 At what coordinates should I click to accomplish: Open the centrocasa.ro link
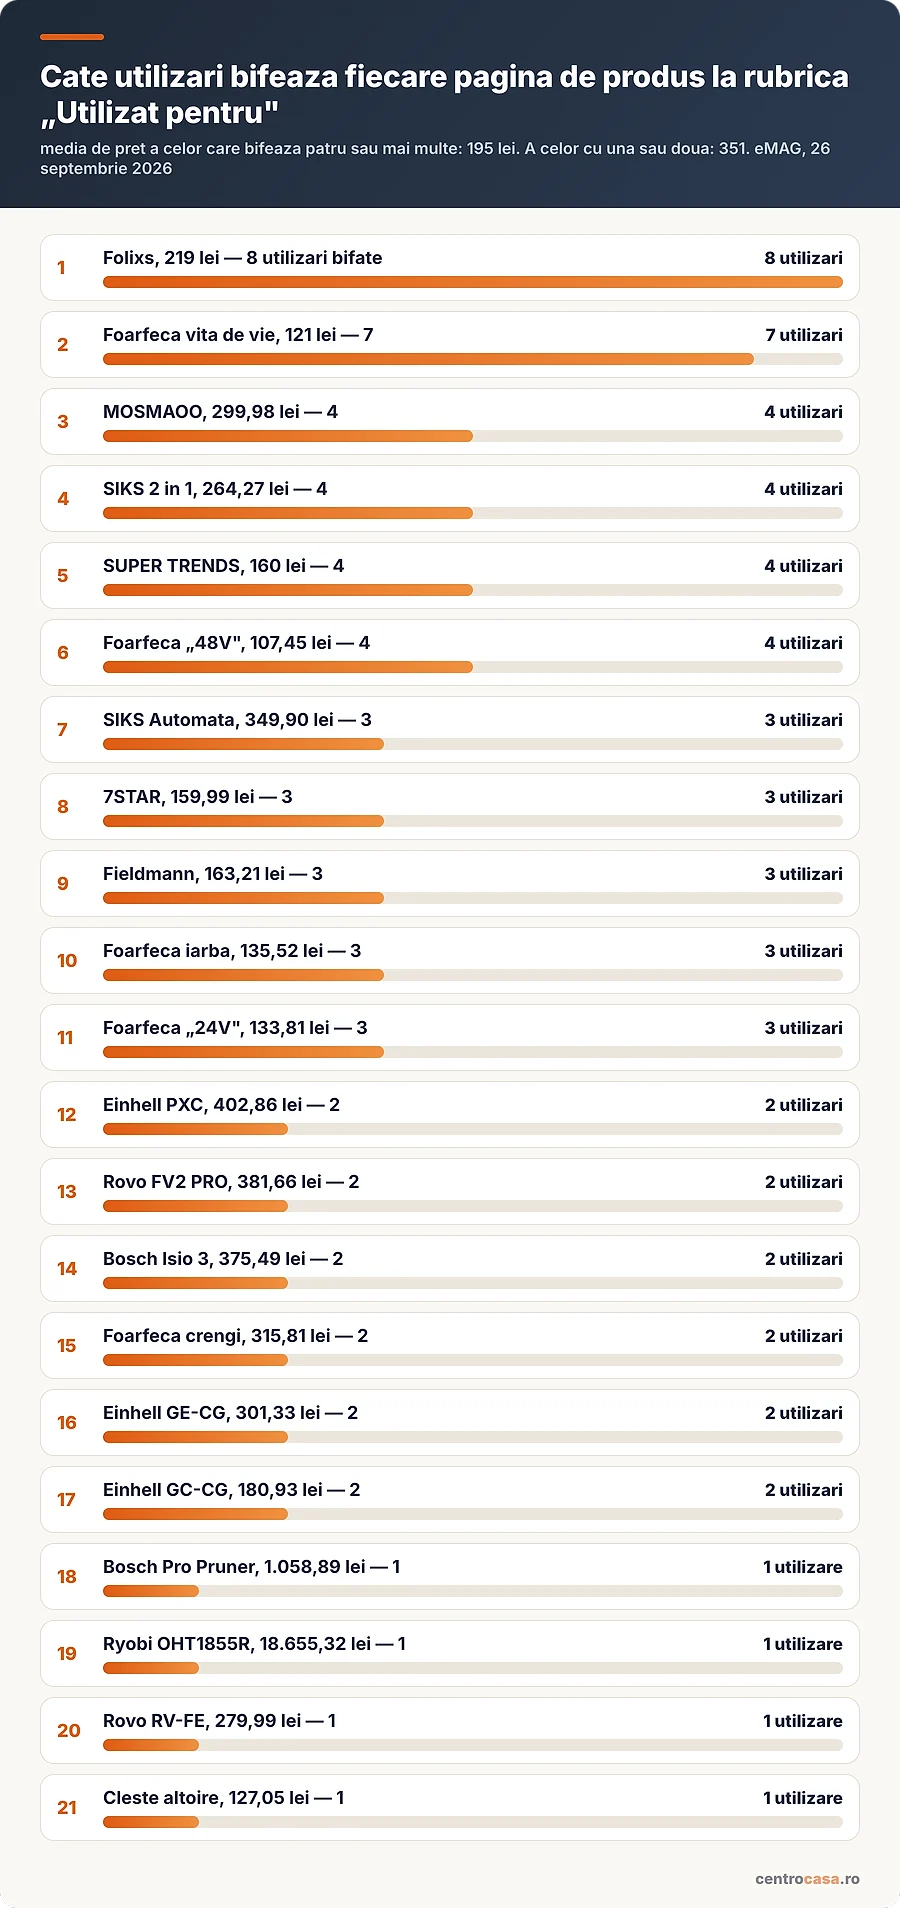[807, 1879]
